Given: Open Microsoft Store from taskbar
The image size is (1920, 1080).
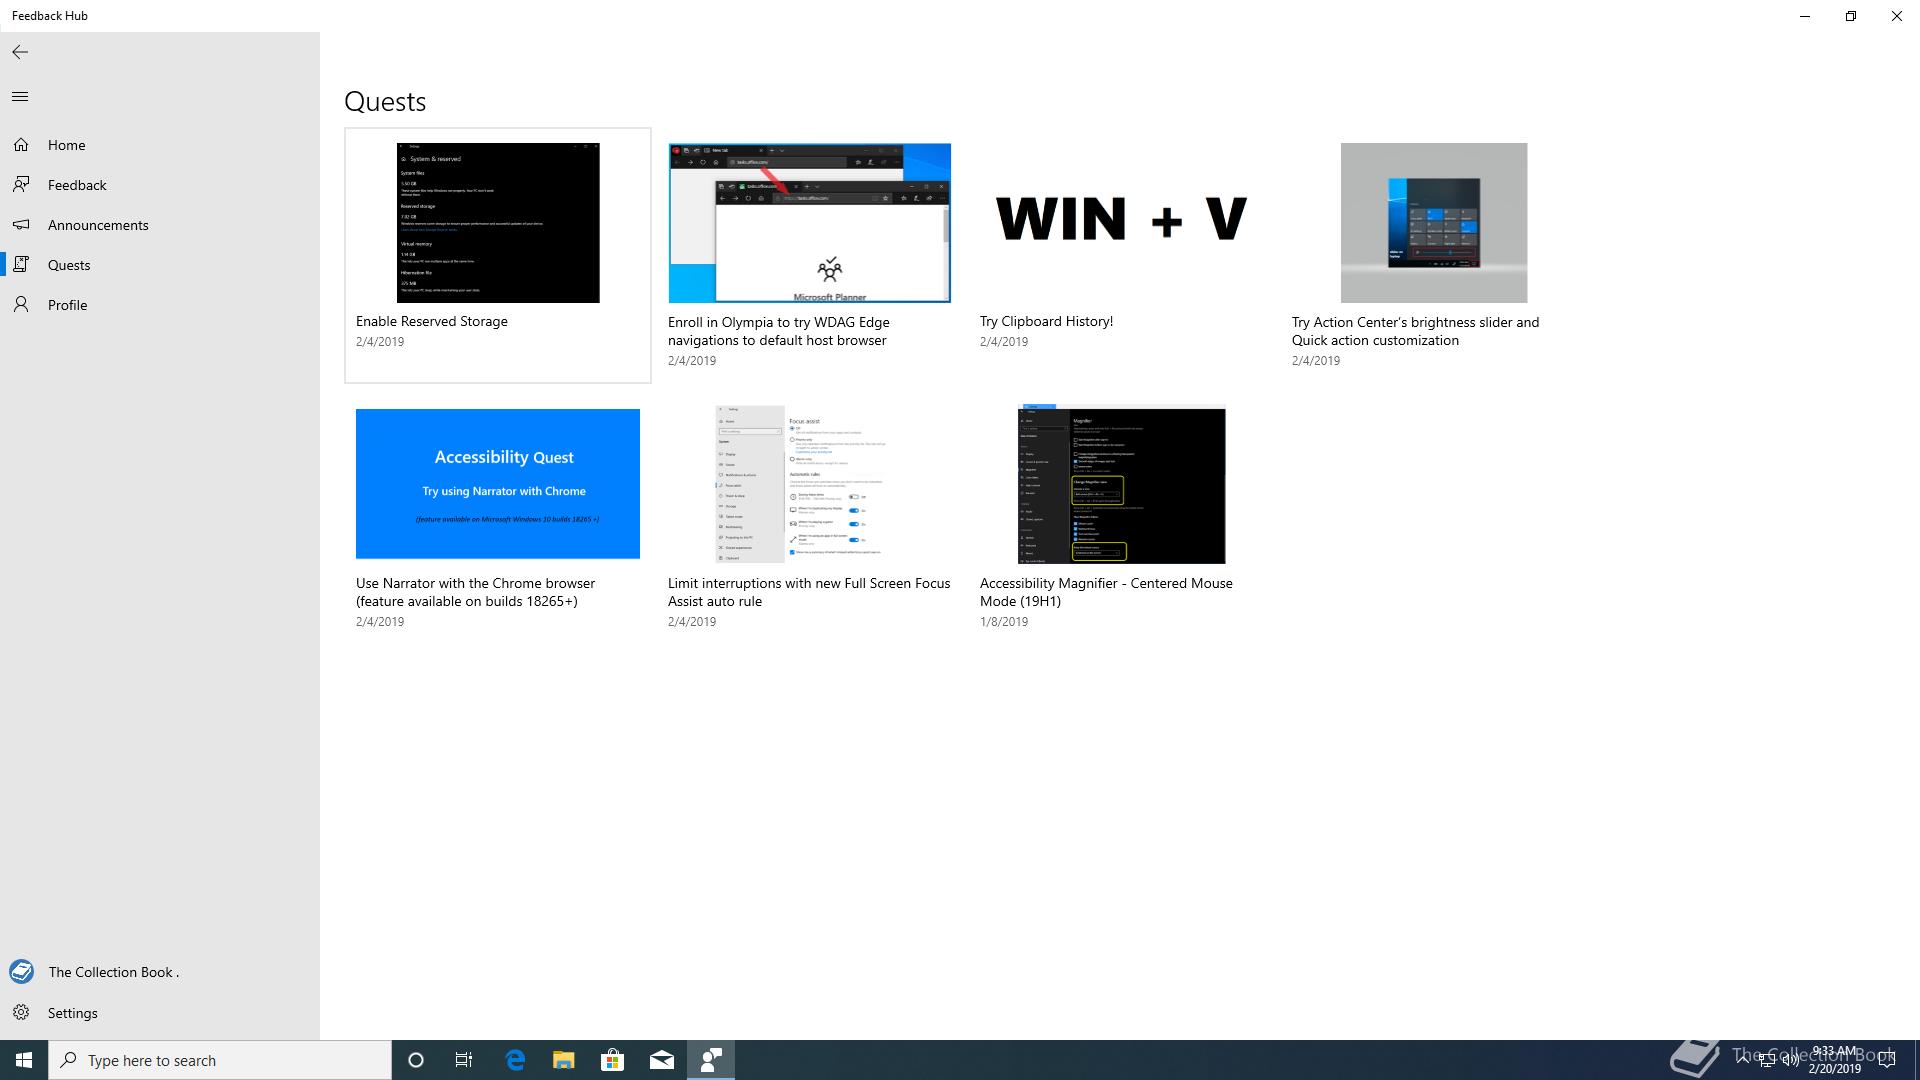Looking at the screenshot, I should pos(613,1060).
